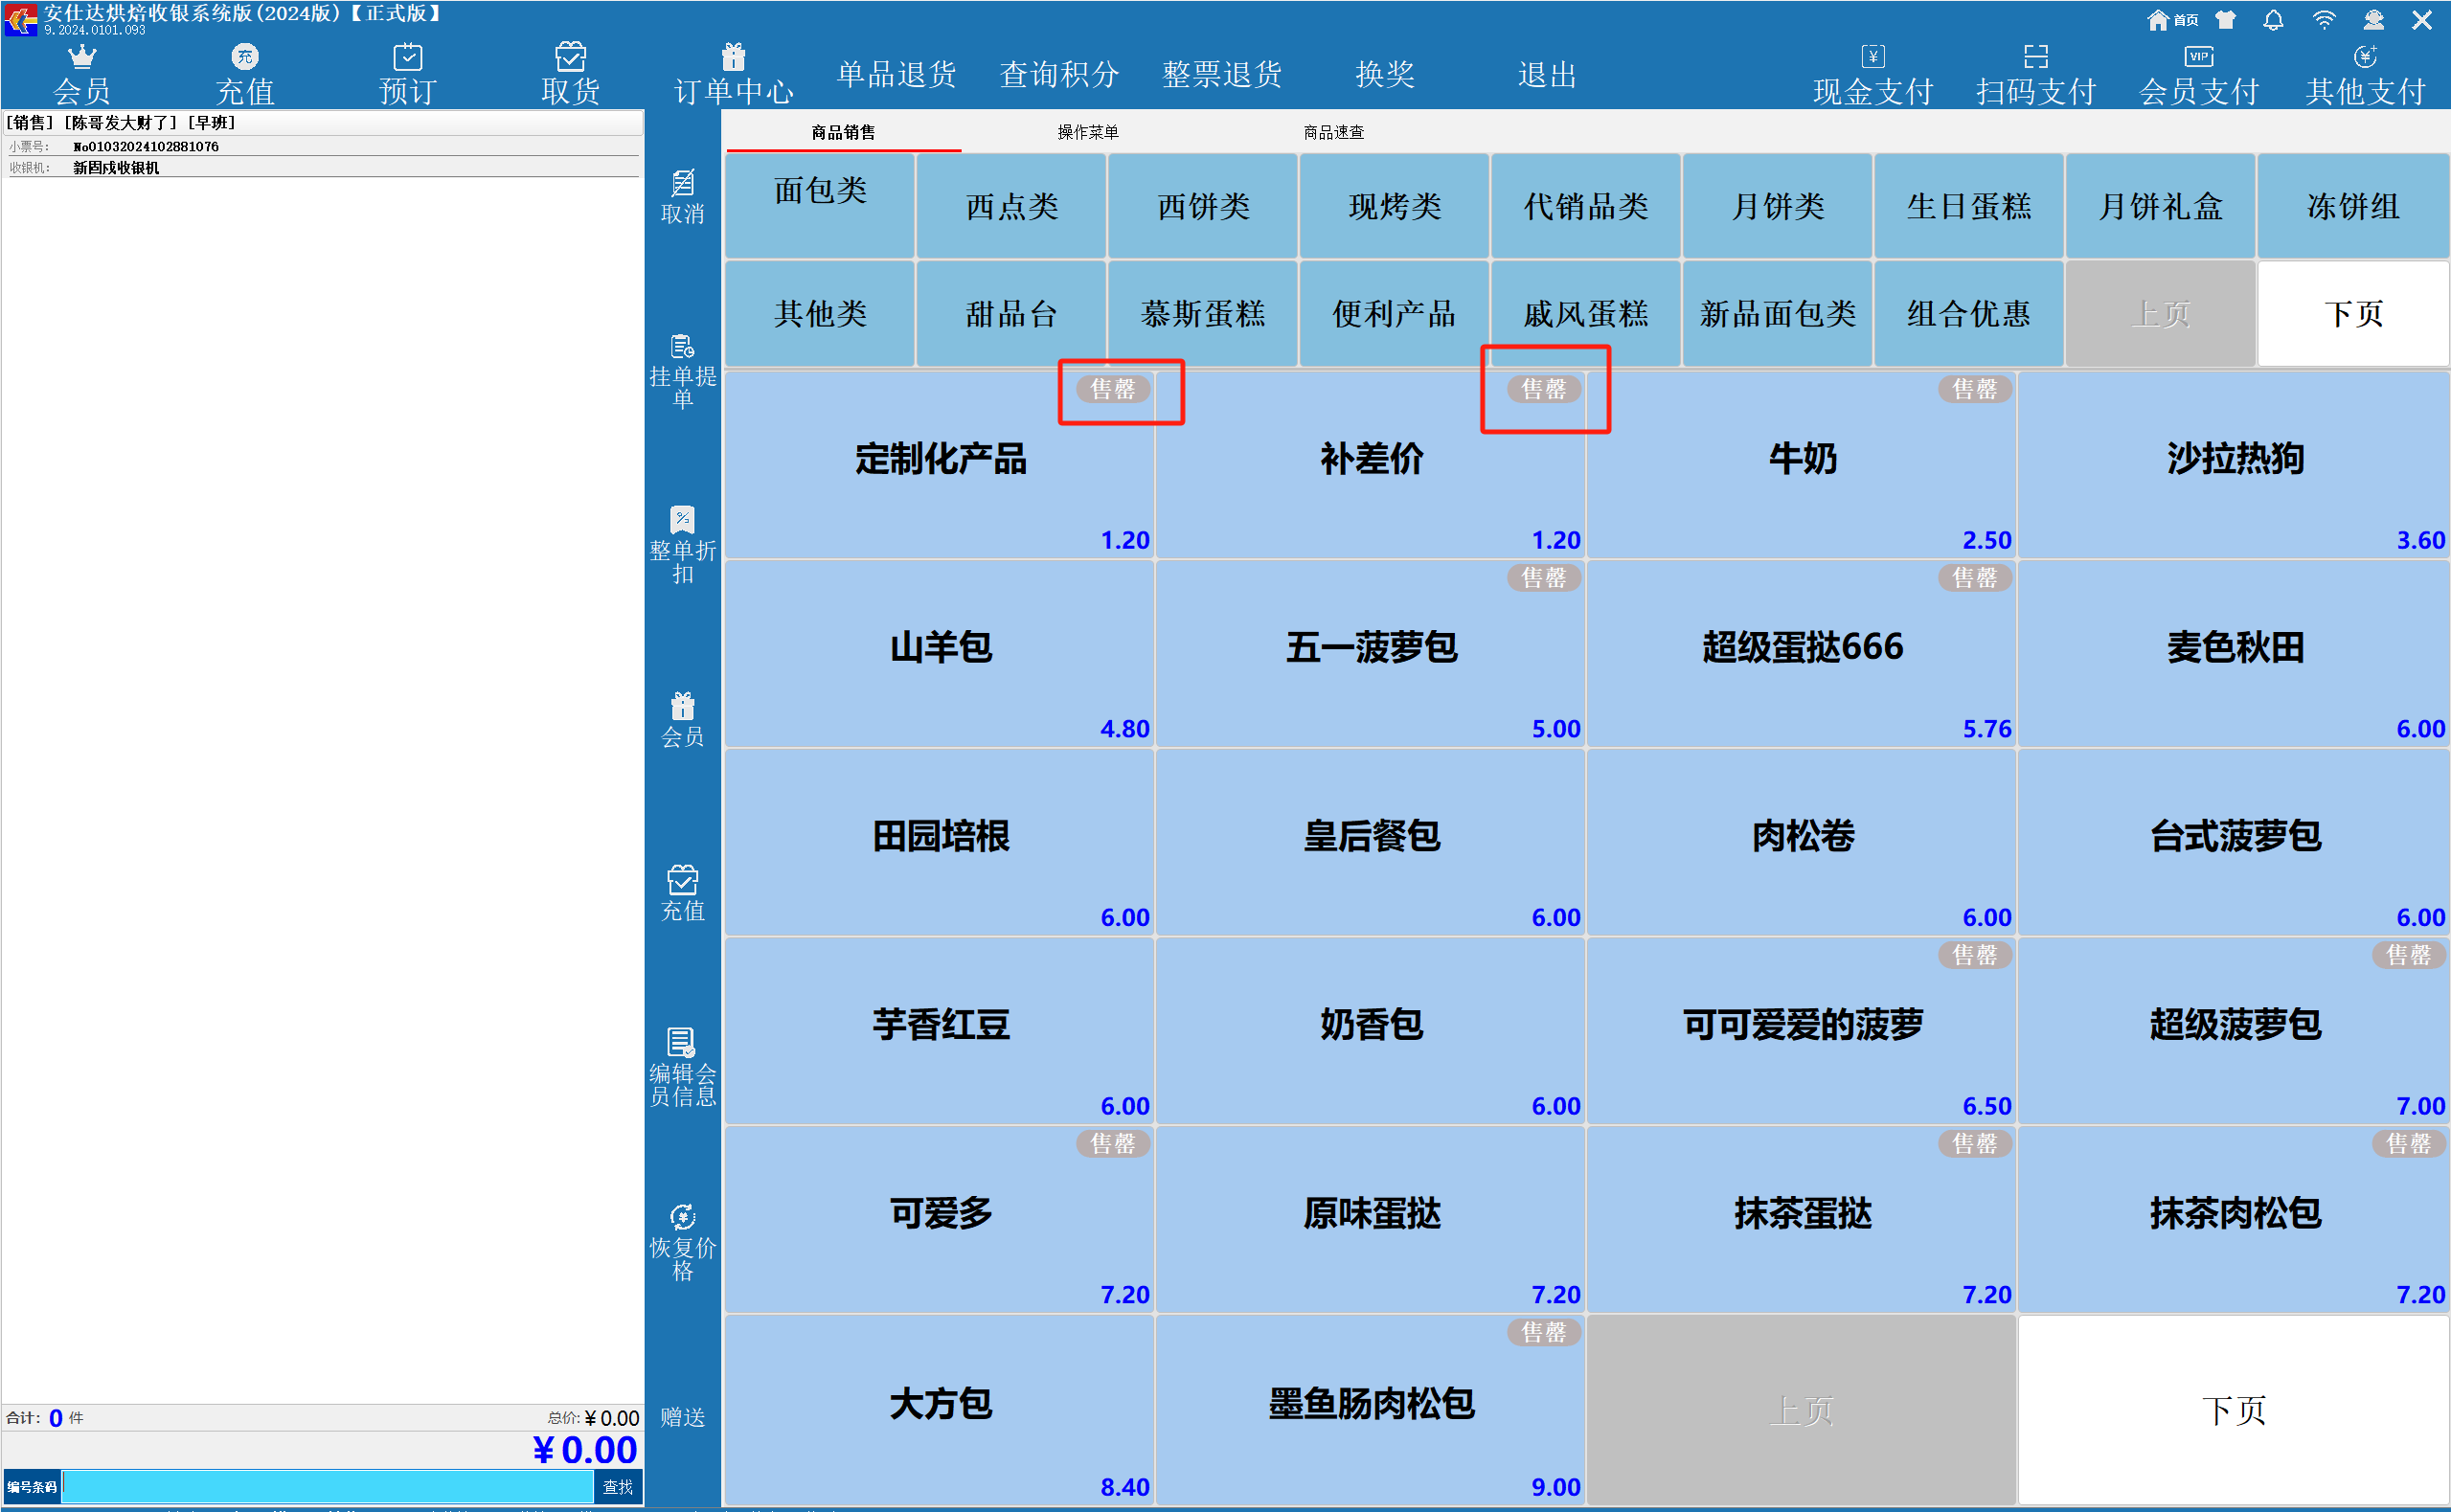Image resolution: width=2451 pixels, height=1512 pixels.
Task: Click the barcode input field
Action: (x=327, y=1486)
